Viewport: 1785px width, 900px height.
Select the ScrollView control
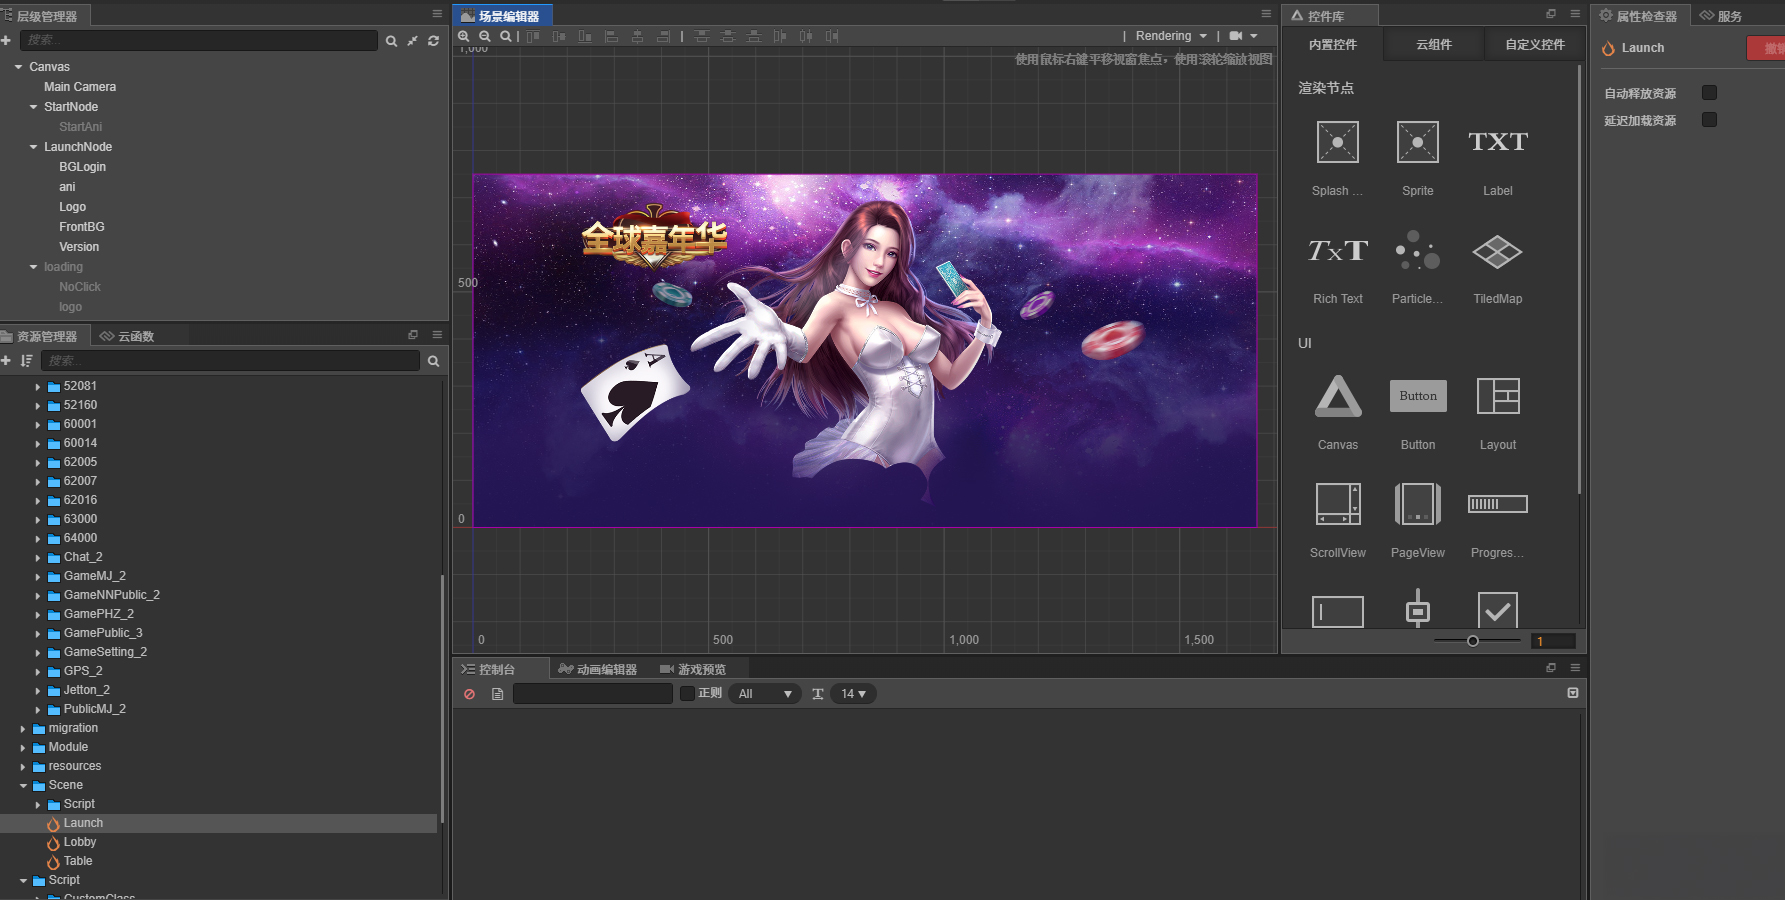pyautogui.click(x=1338, y=504)
